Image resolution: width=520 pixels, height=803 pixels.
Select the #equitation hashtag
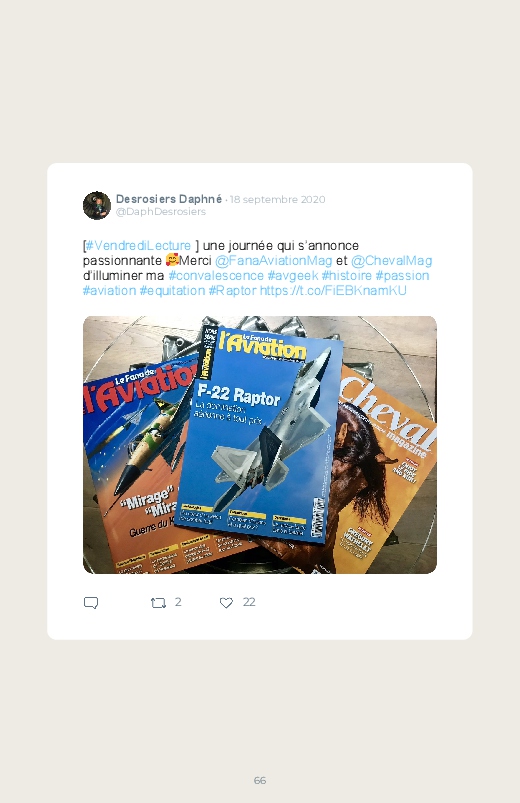click(172, 290)
